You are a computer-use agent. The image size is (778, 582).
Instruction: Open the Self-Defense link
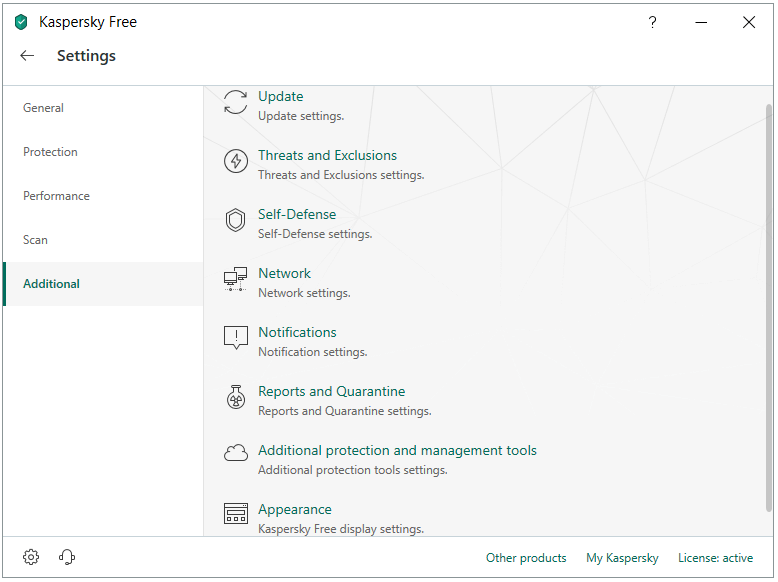pyautogui.click(x=297, y=214)
